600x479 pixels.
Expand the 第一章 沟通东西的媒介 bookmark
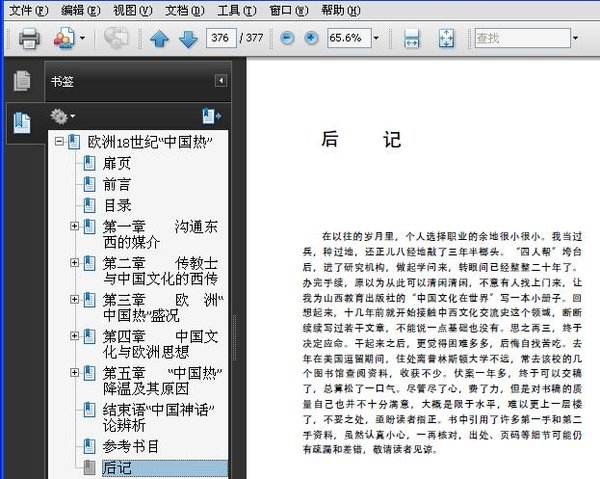(74, 226)
